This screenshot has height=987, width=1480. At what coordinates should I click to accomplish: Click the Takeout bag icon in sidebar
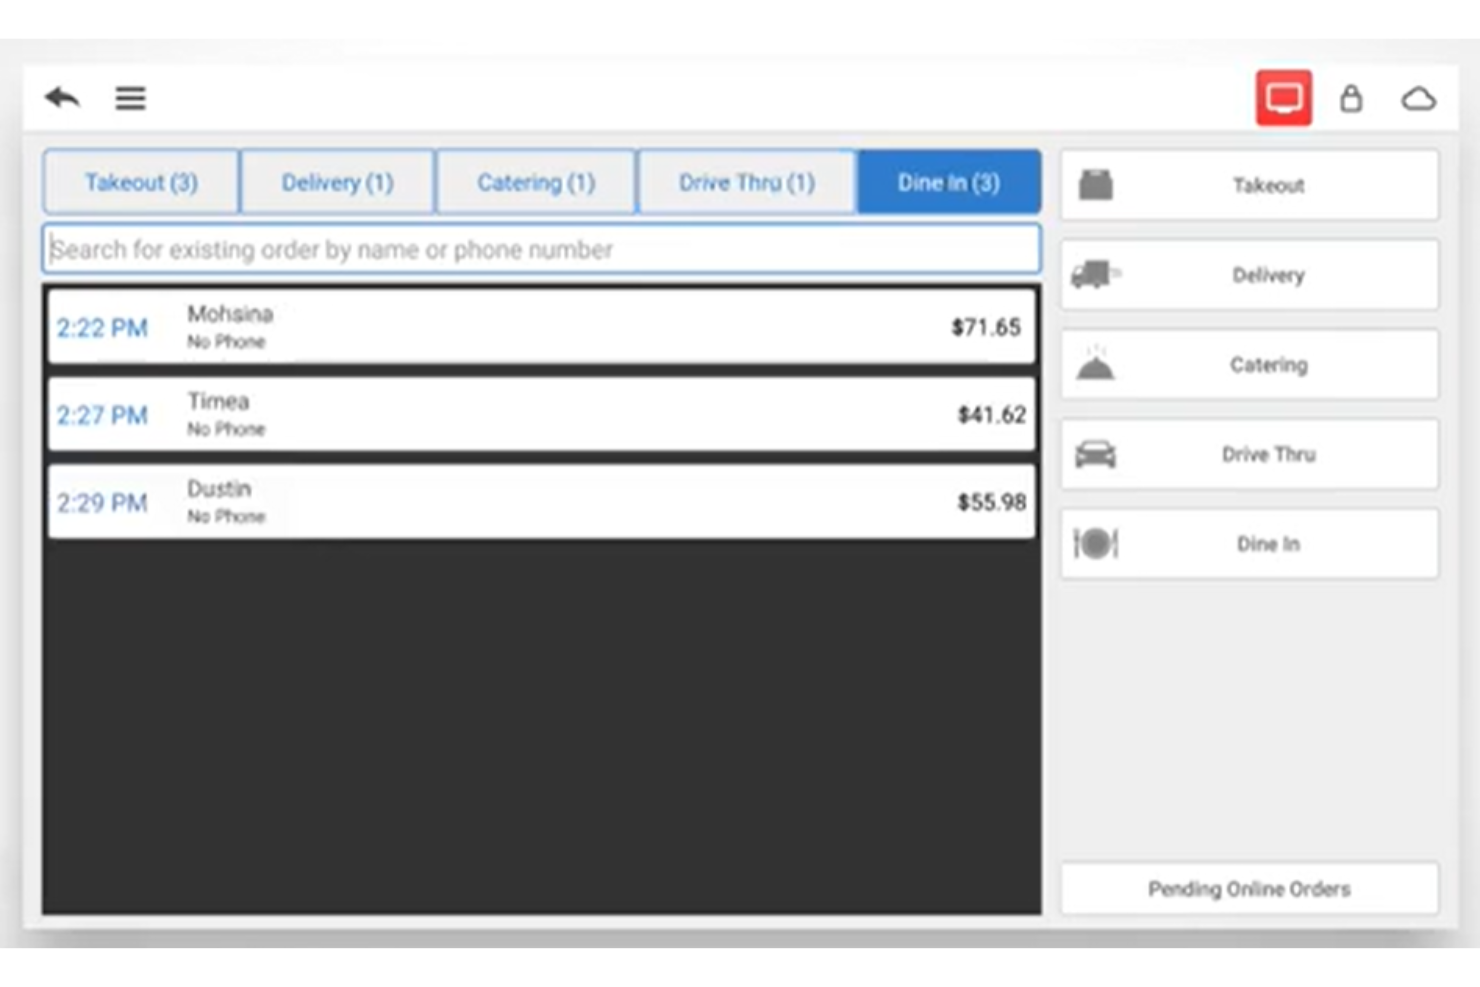click(1096, 184)
